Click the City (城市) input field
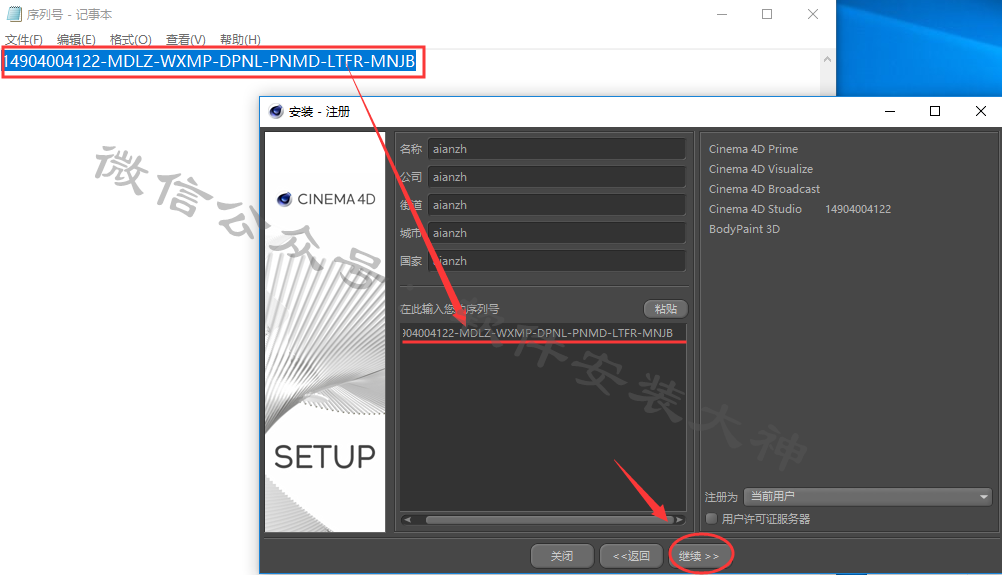Viewport: 1002px width, 575px height. (557, 233)
